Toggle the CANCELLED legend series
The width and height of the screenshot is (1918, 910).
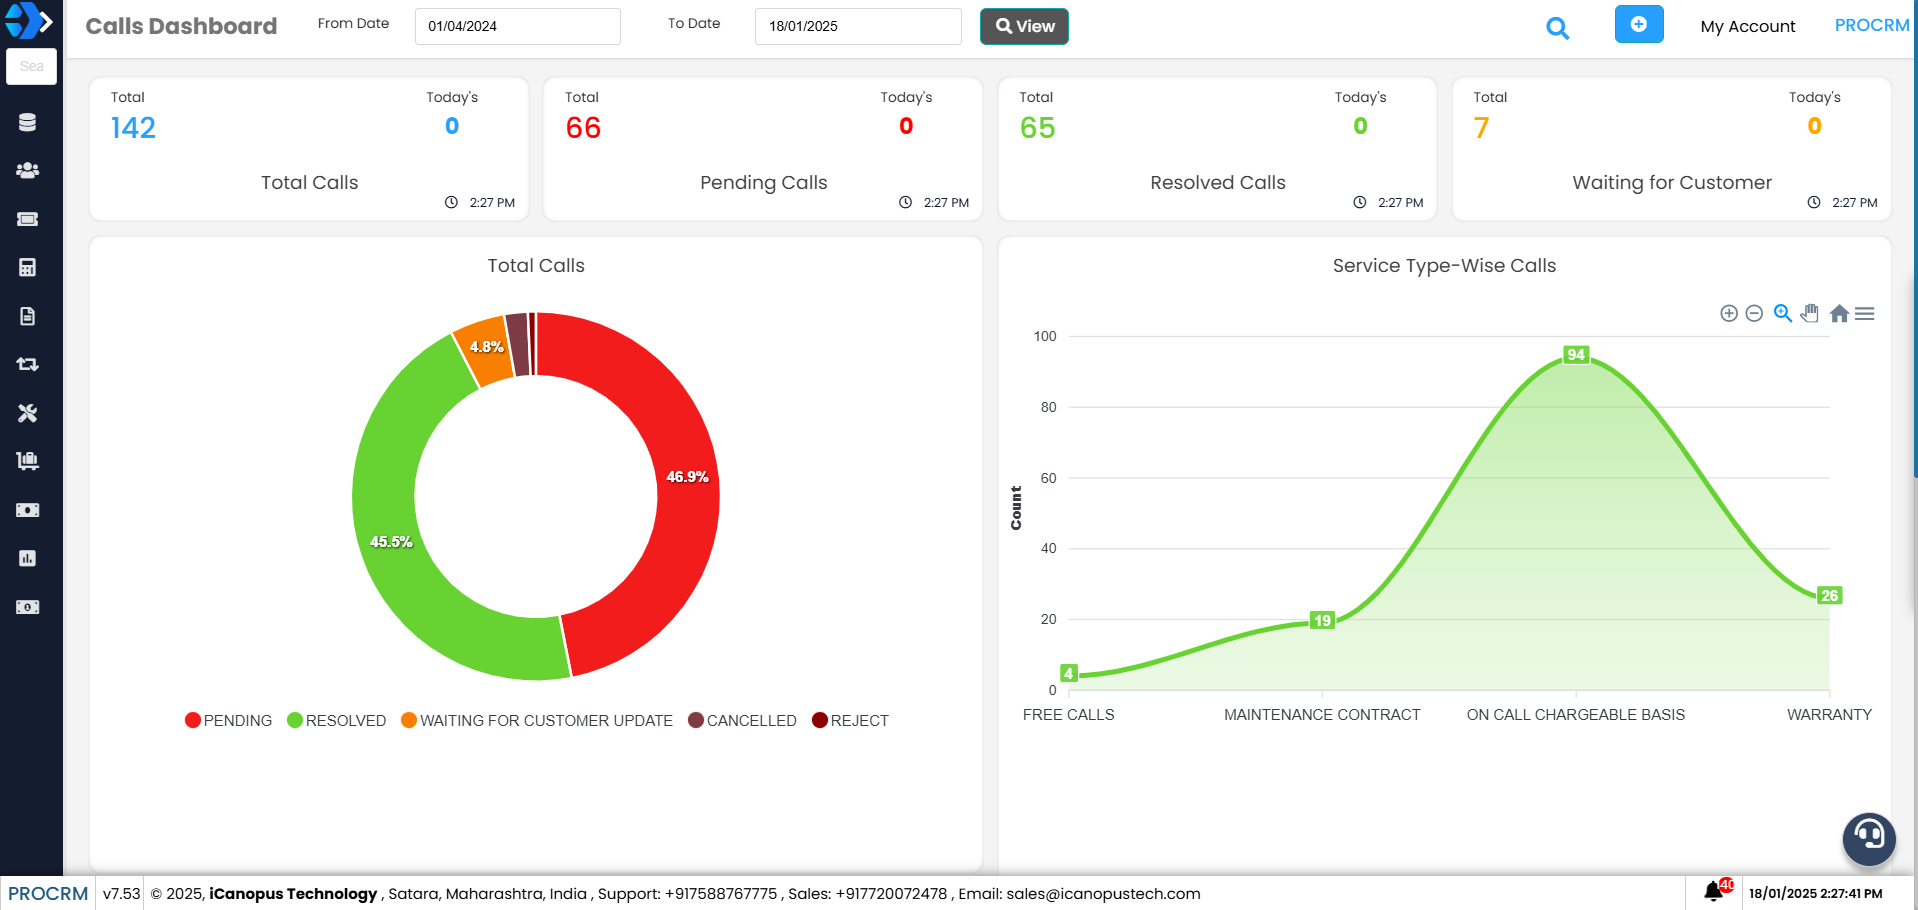(742, 721)
